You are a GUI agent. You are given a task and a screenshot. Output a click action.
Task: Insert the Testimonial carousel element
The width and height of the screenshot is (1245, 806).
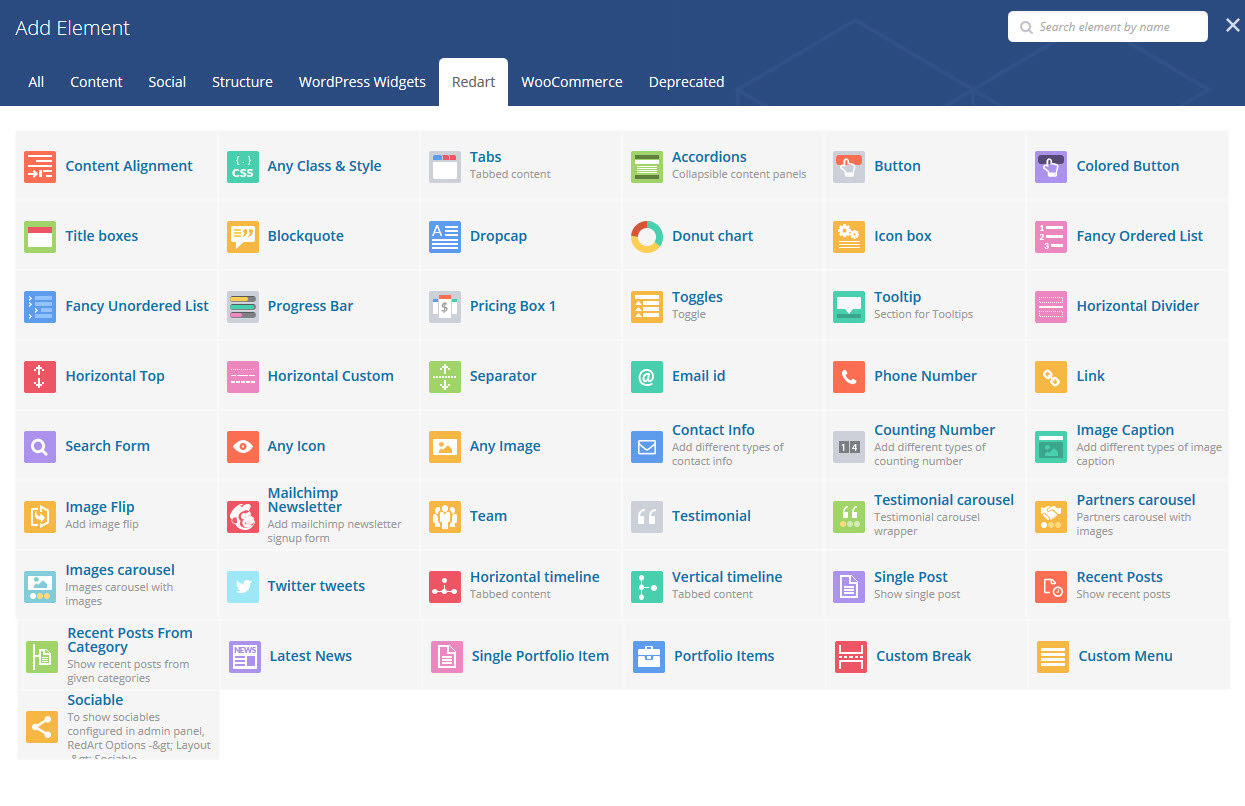[925, 517]
